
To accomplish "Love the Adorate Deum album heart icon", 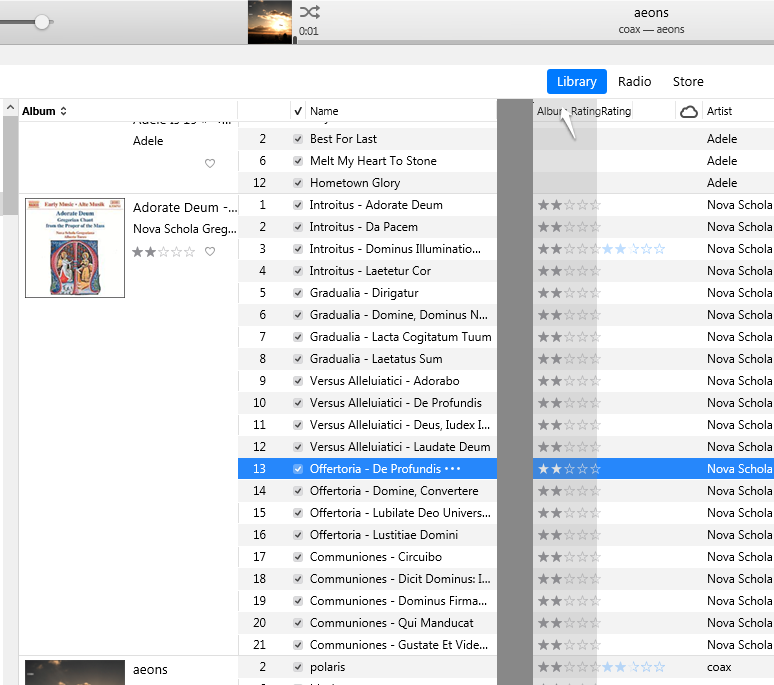I will click(x=210, y=252).
